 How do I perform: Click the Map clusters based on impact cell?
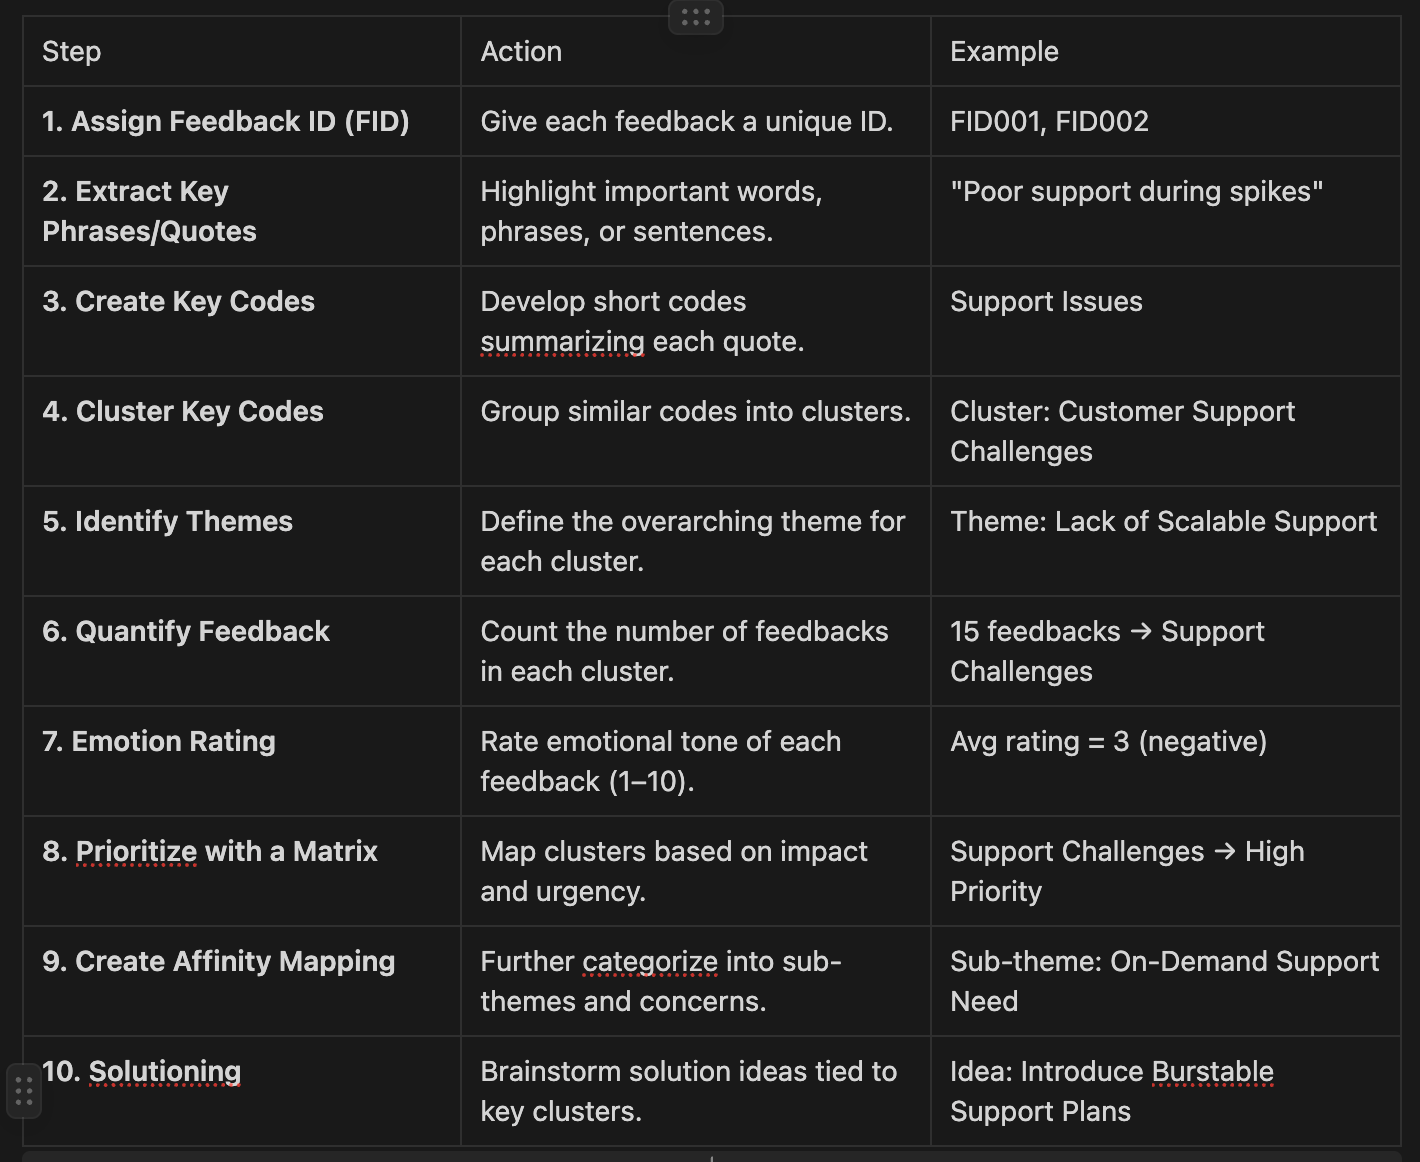tap(696, 871)
